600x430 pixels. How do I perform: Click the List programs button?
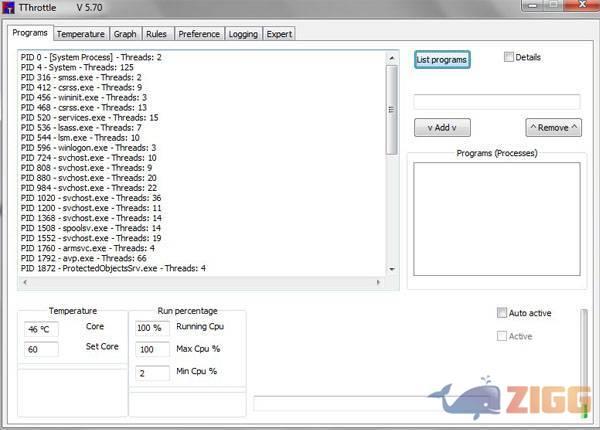point(441,59)
